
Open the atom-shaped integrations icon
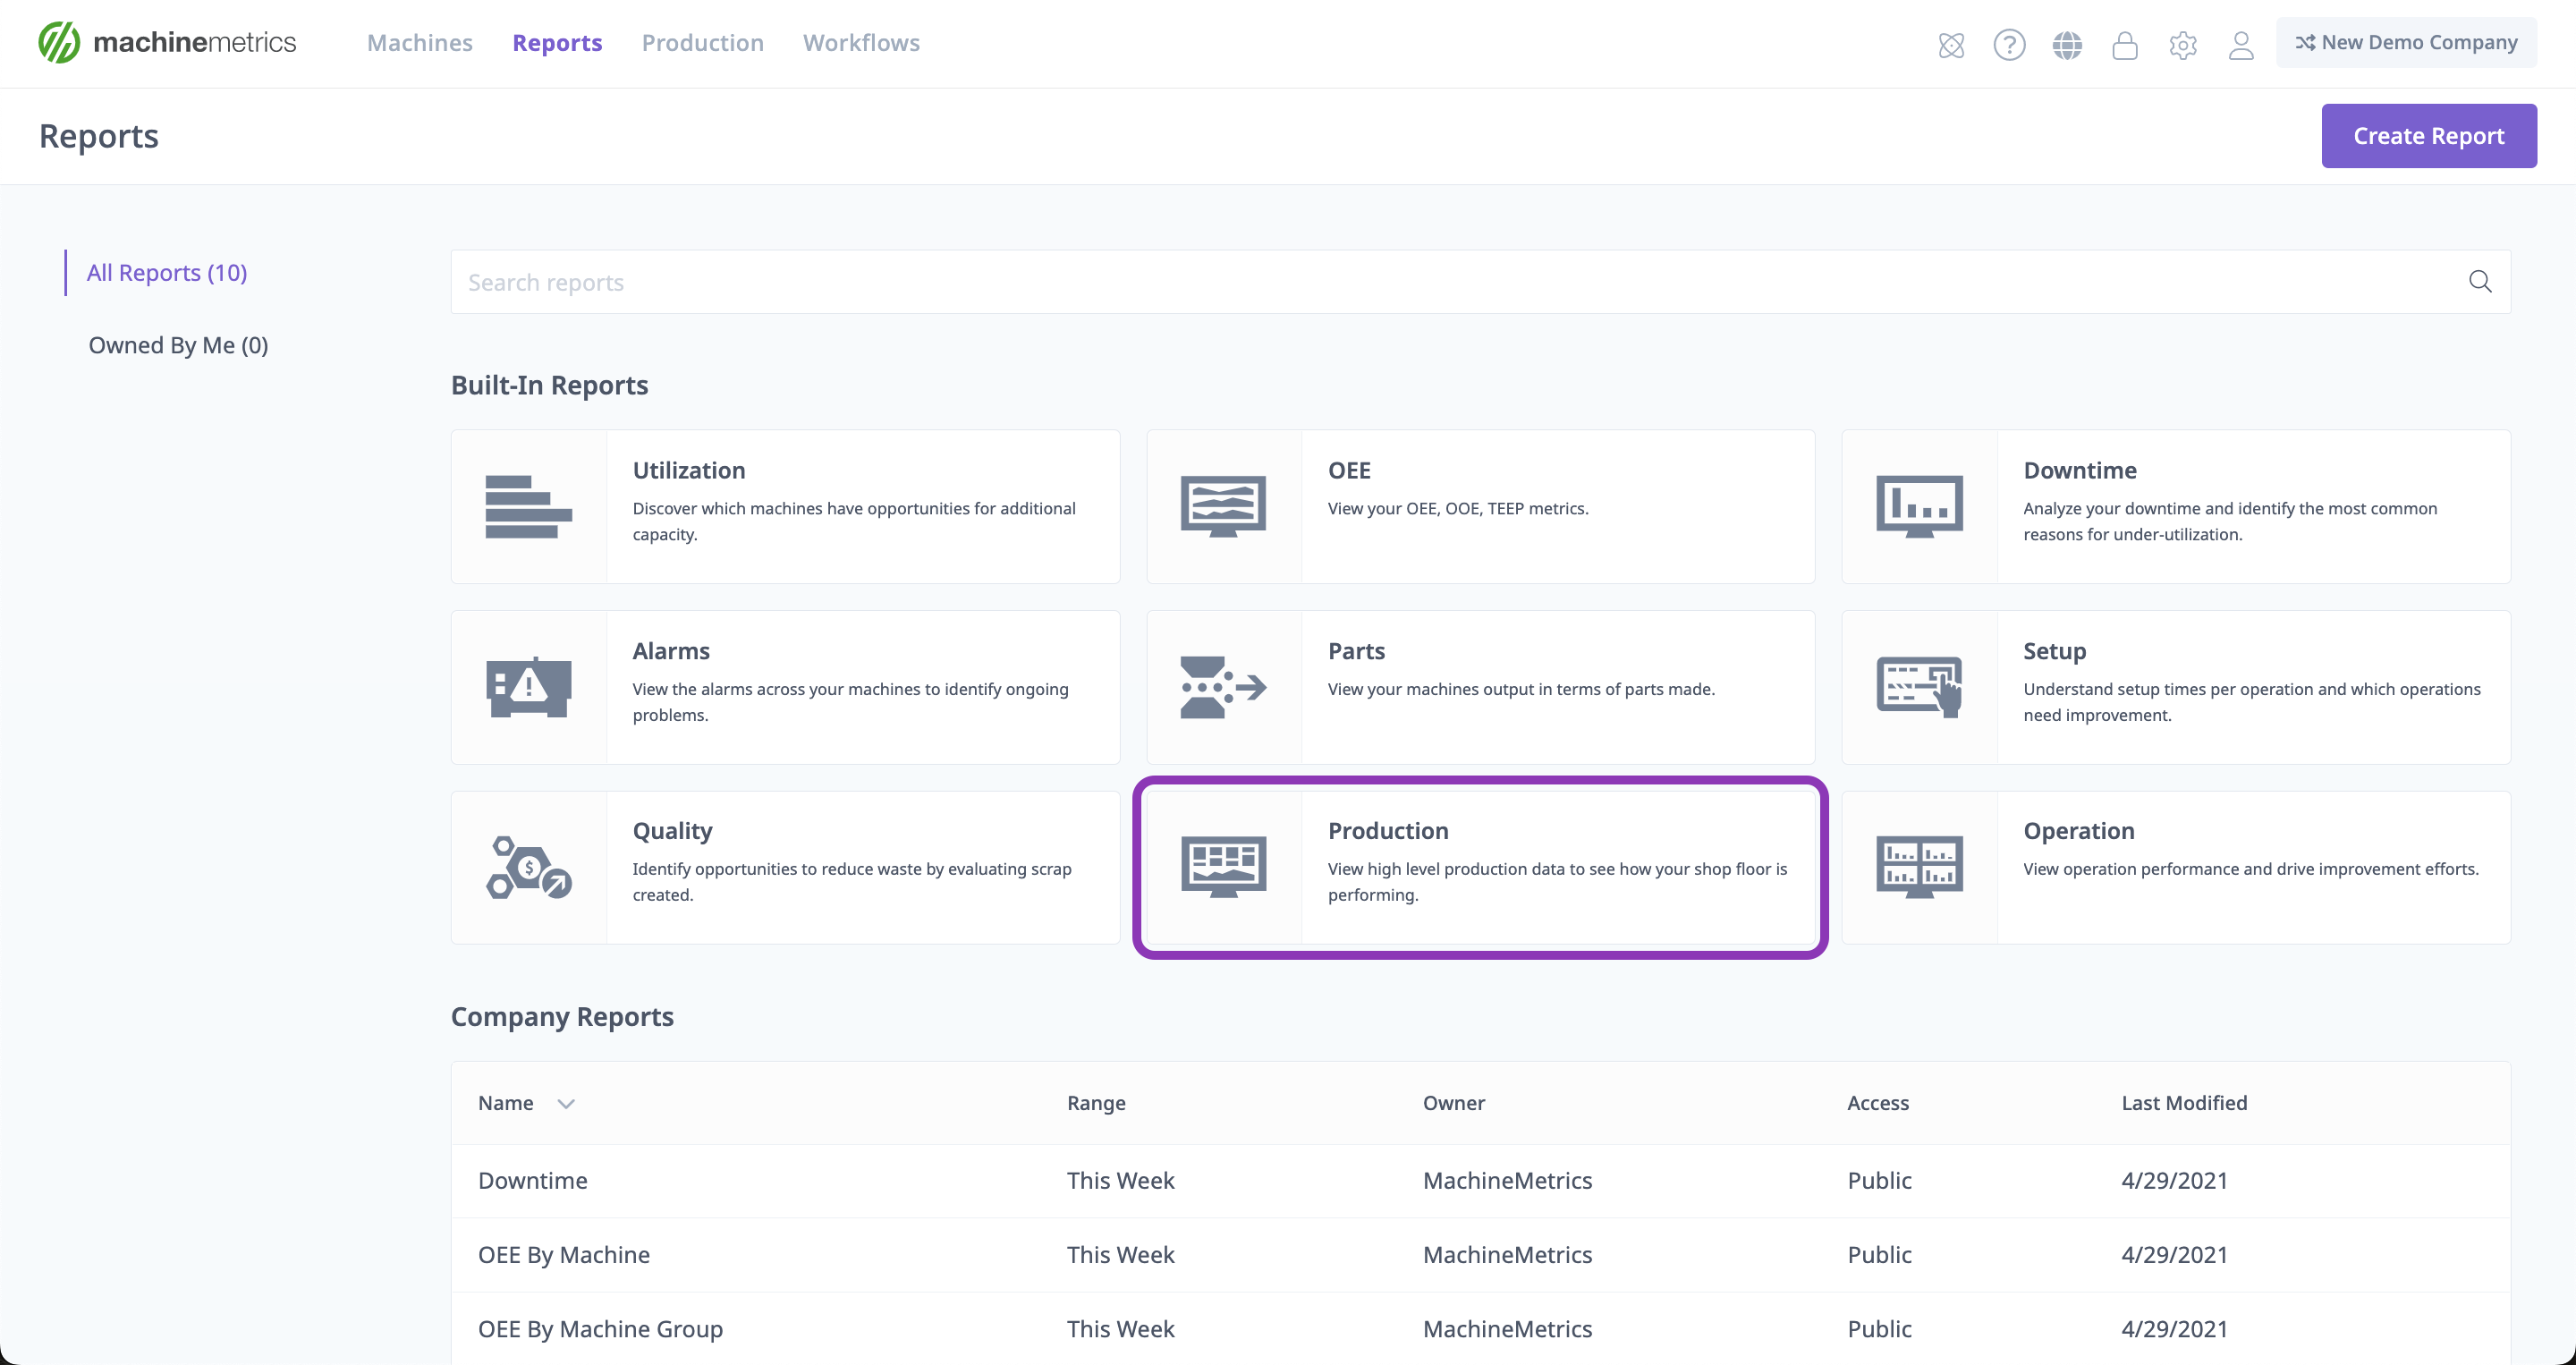coord(1951,45)
